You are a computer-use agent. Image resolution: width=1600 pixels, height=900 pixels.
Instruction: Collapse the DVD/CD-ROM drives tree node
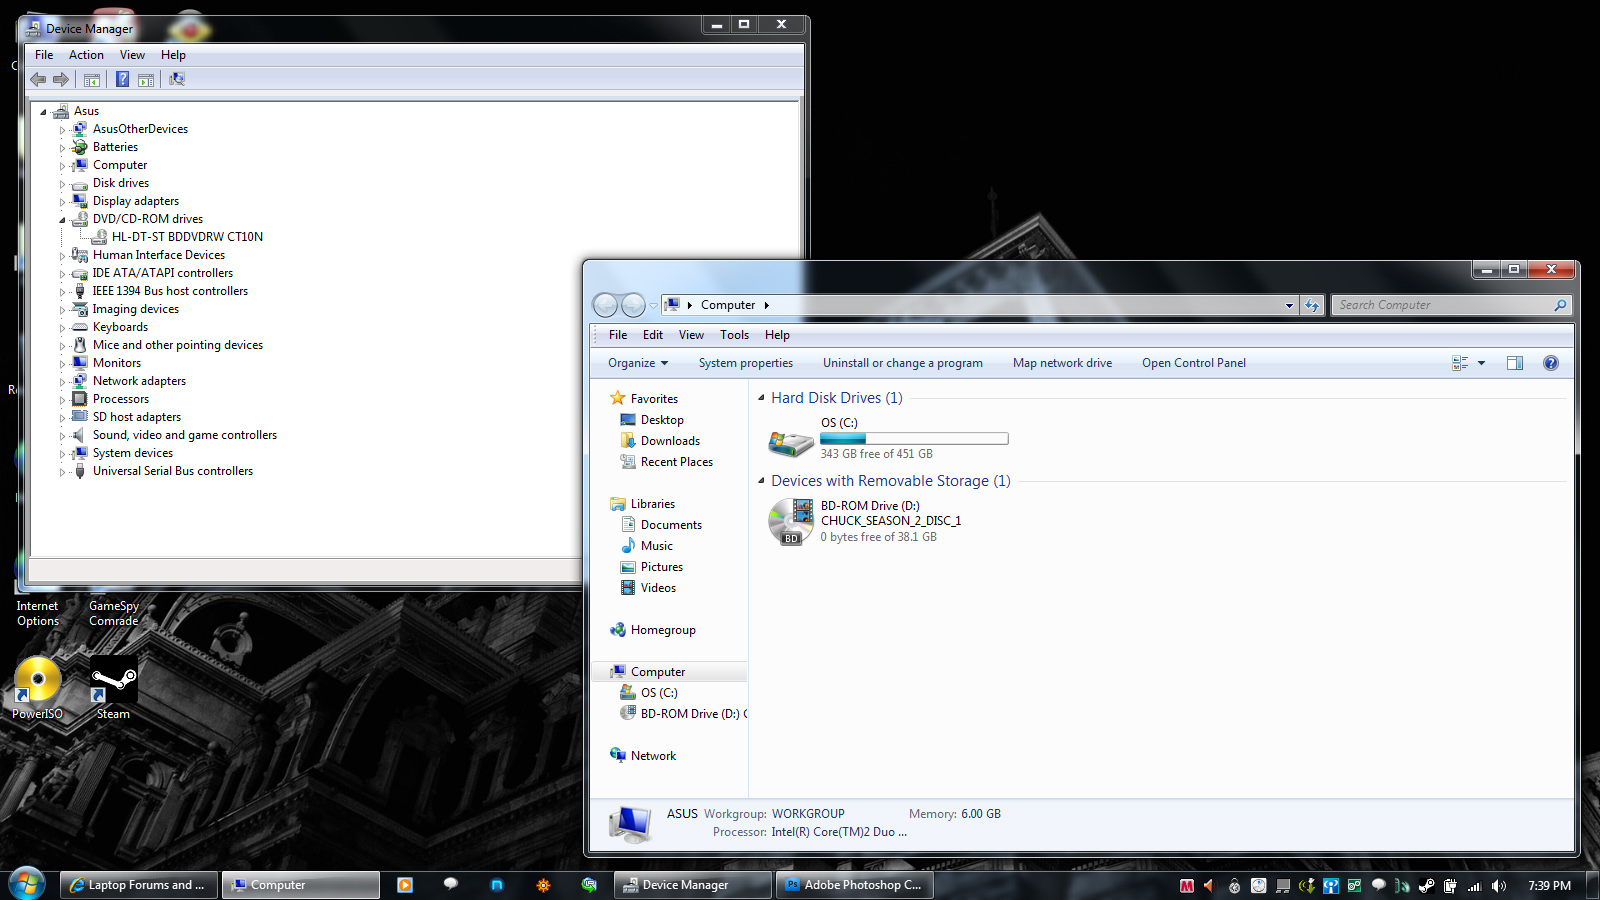(62, 220)
